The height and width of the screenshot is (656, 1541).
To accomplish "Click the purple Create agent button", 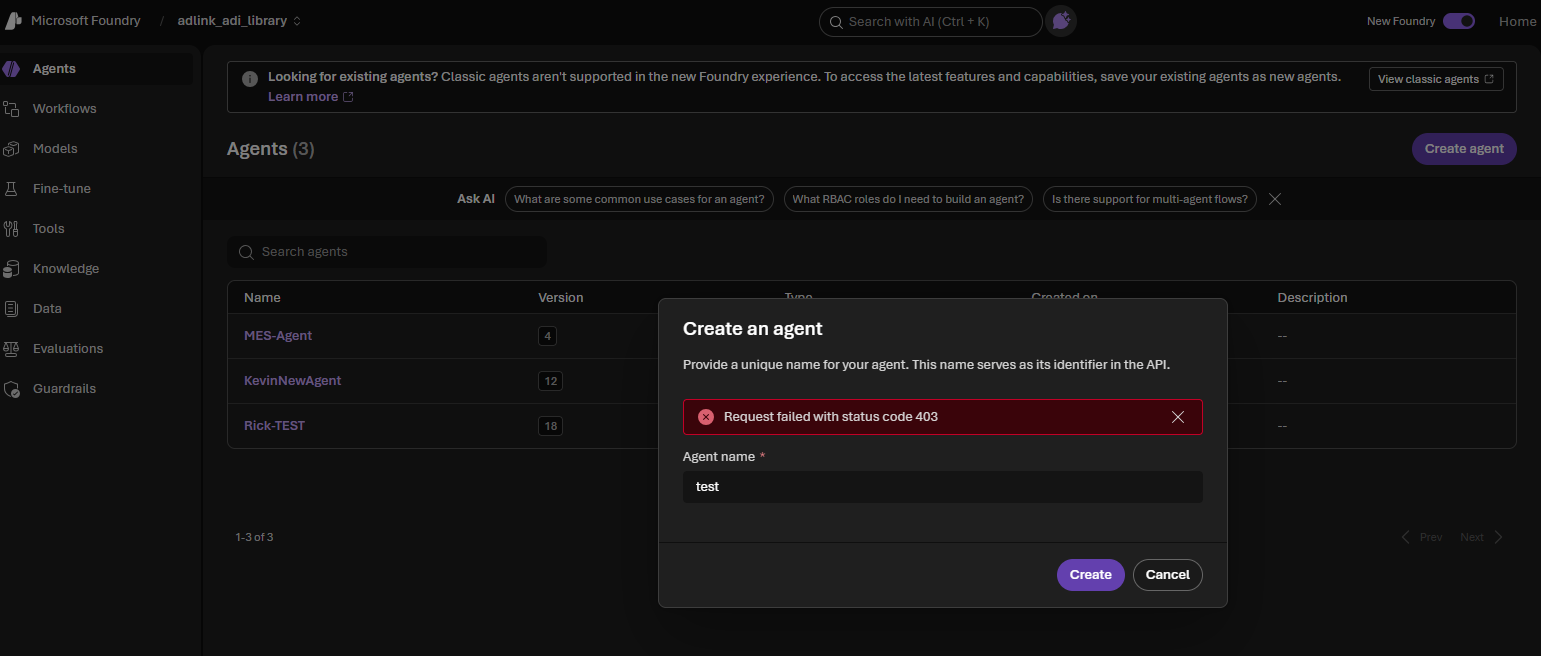I will [x=1464, y=149].
